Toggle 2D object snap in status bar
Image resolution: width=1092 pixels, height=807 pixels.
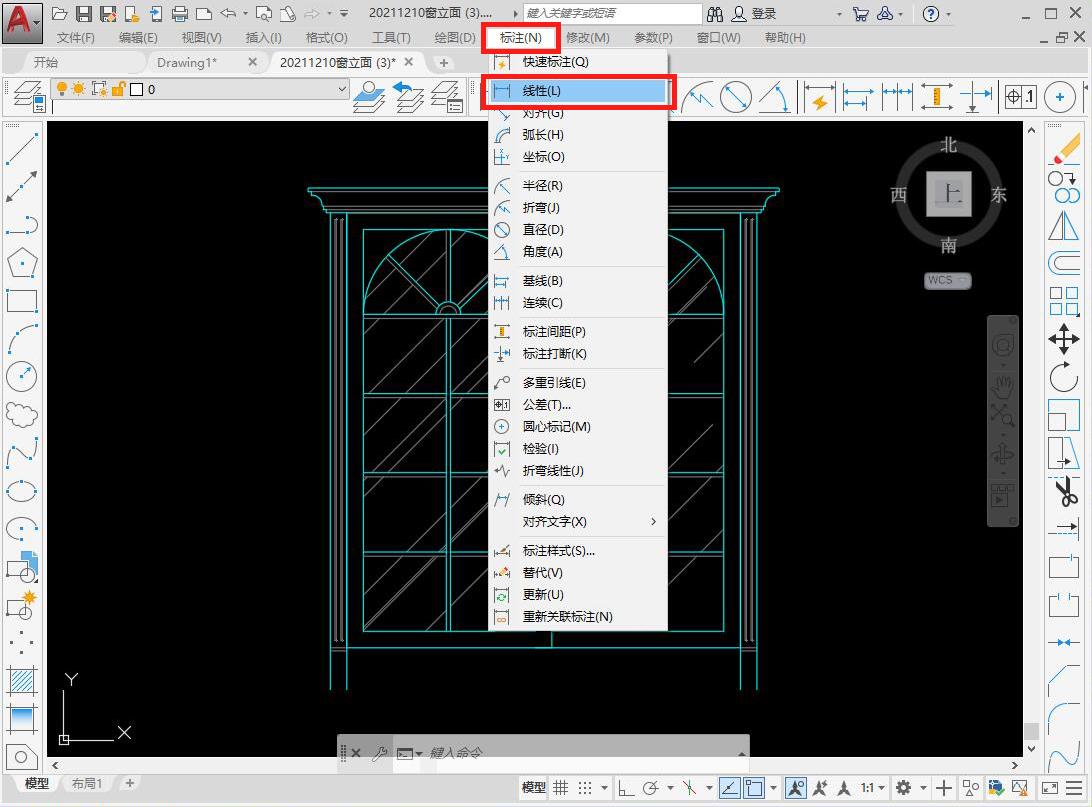[754, 788]
